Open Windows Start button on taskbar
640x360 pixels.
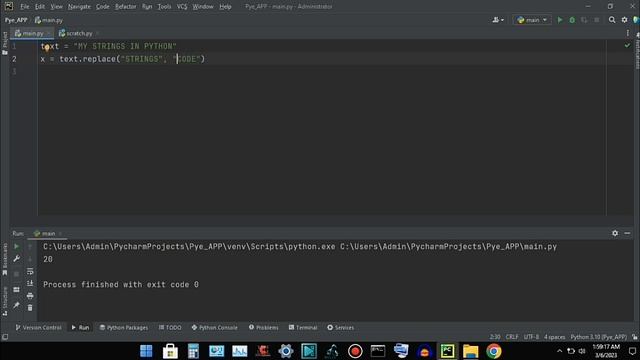tap(146, 351)
